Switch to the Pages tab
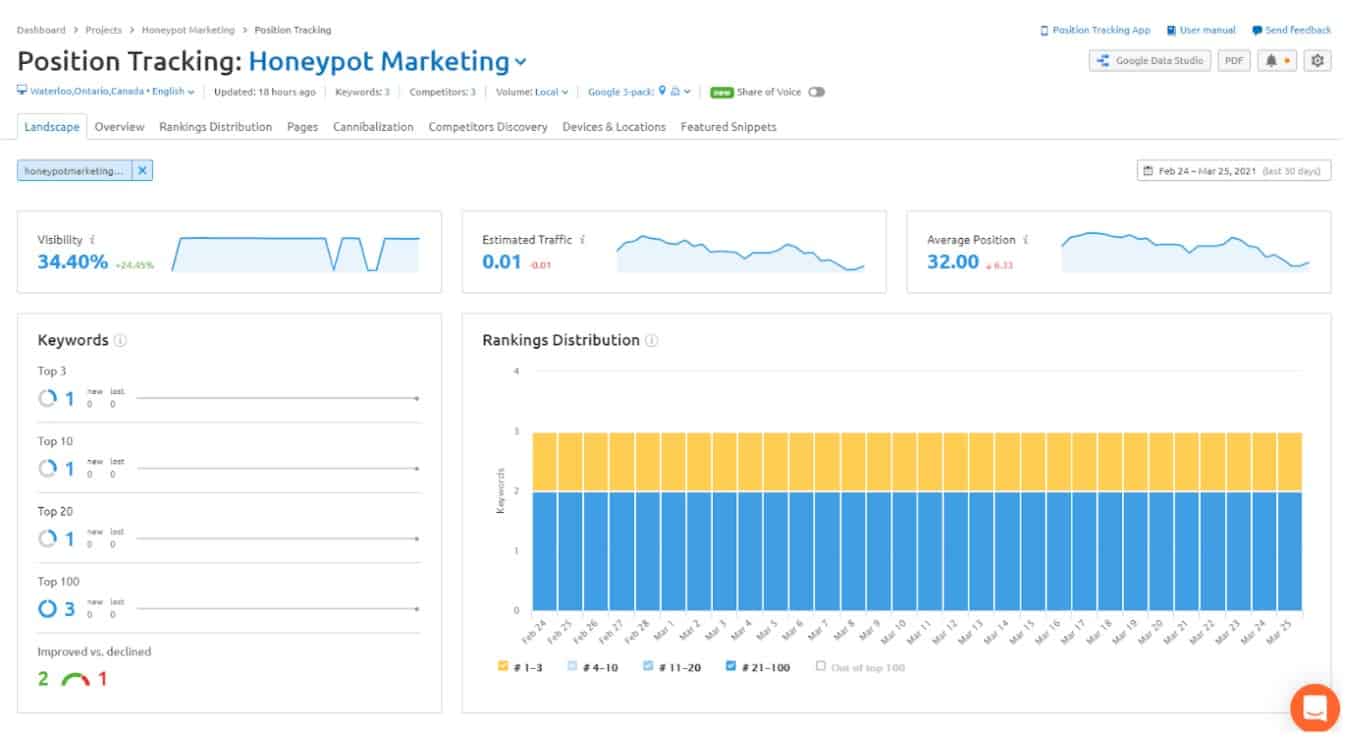The width and height of the screenshot is (1347, 738). [x=302, y=127]
